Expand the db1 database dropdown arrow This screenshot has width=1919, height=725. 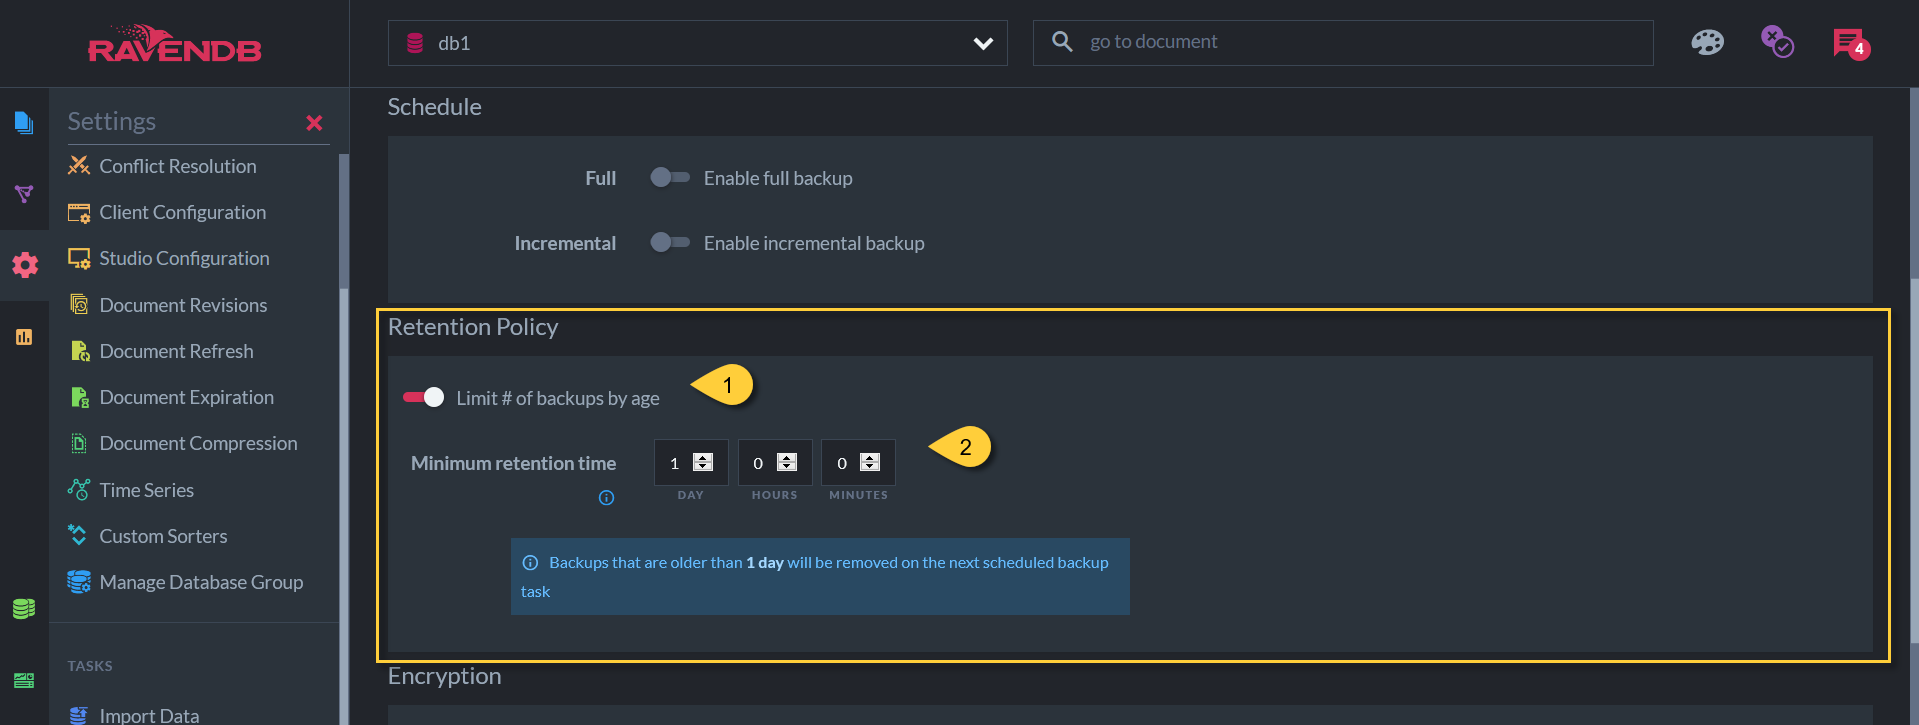pos(983,43)
